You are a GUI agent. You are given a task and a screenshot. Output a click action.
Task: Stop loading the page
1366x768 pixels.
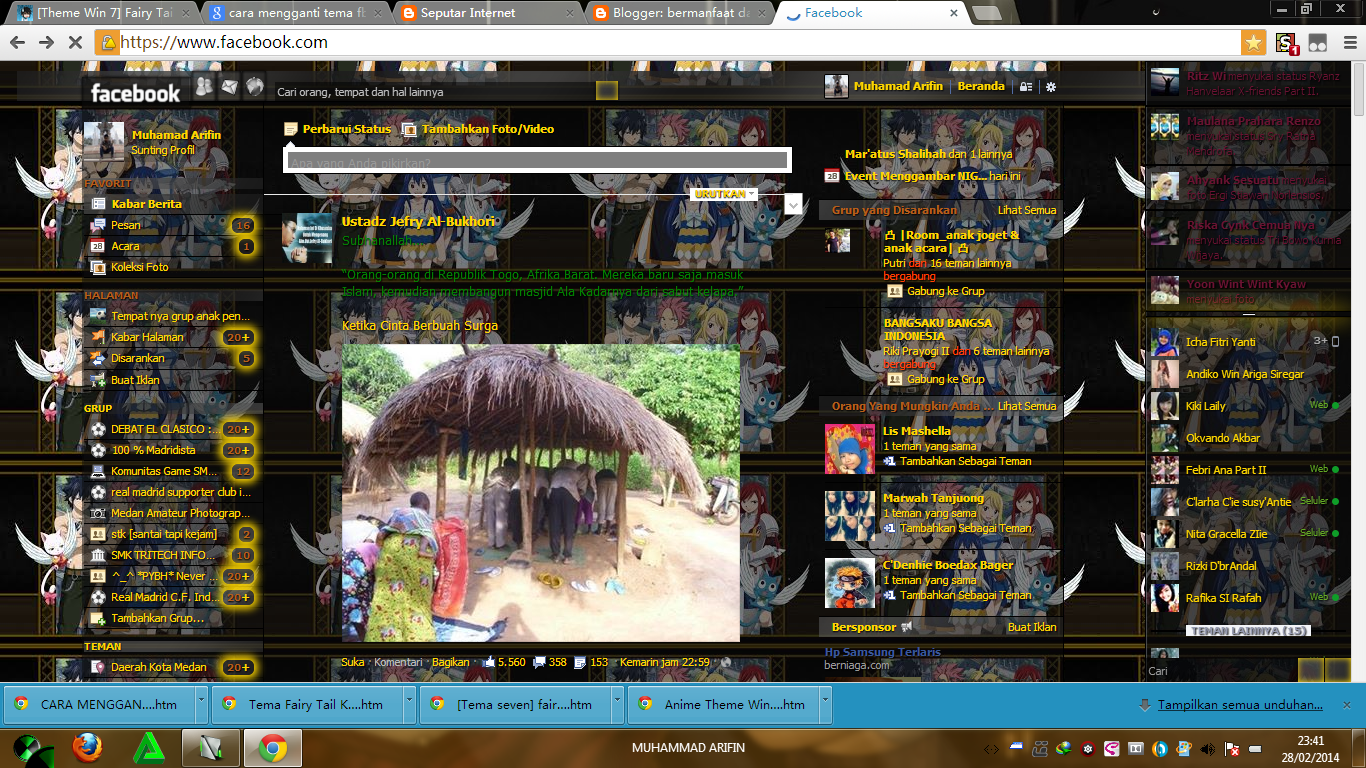(74, 42)
